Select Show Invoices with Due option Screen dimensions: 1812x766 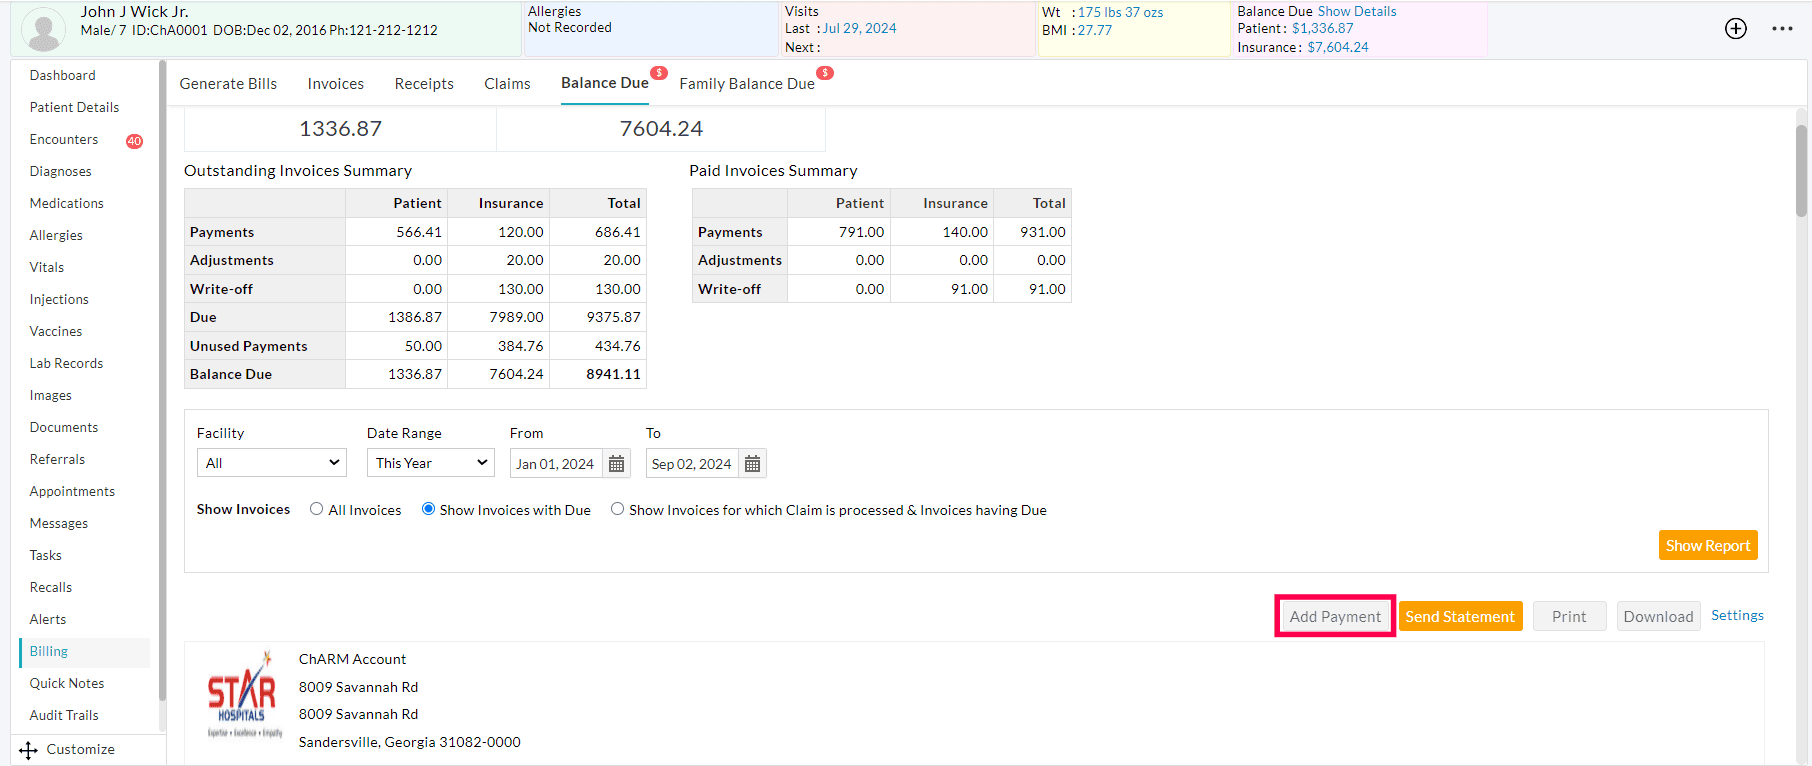[428, 509]
